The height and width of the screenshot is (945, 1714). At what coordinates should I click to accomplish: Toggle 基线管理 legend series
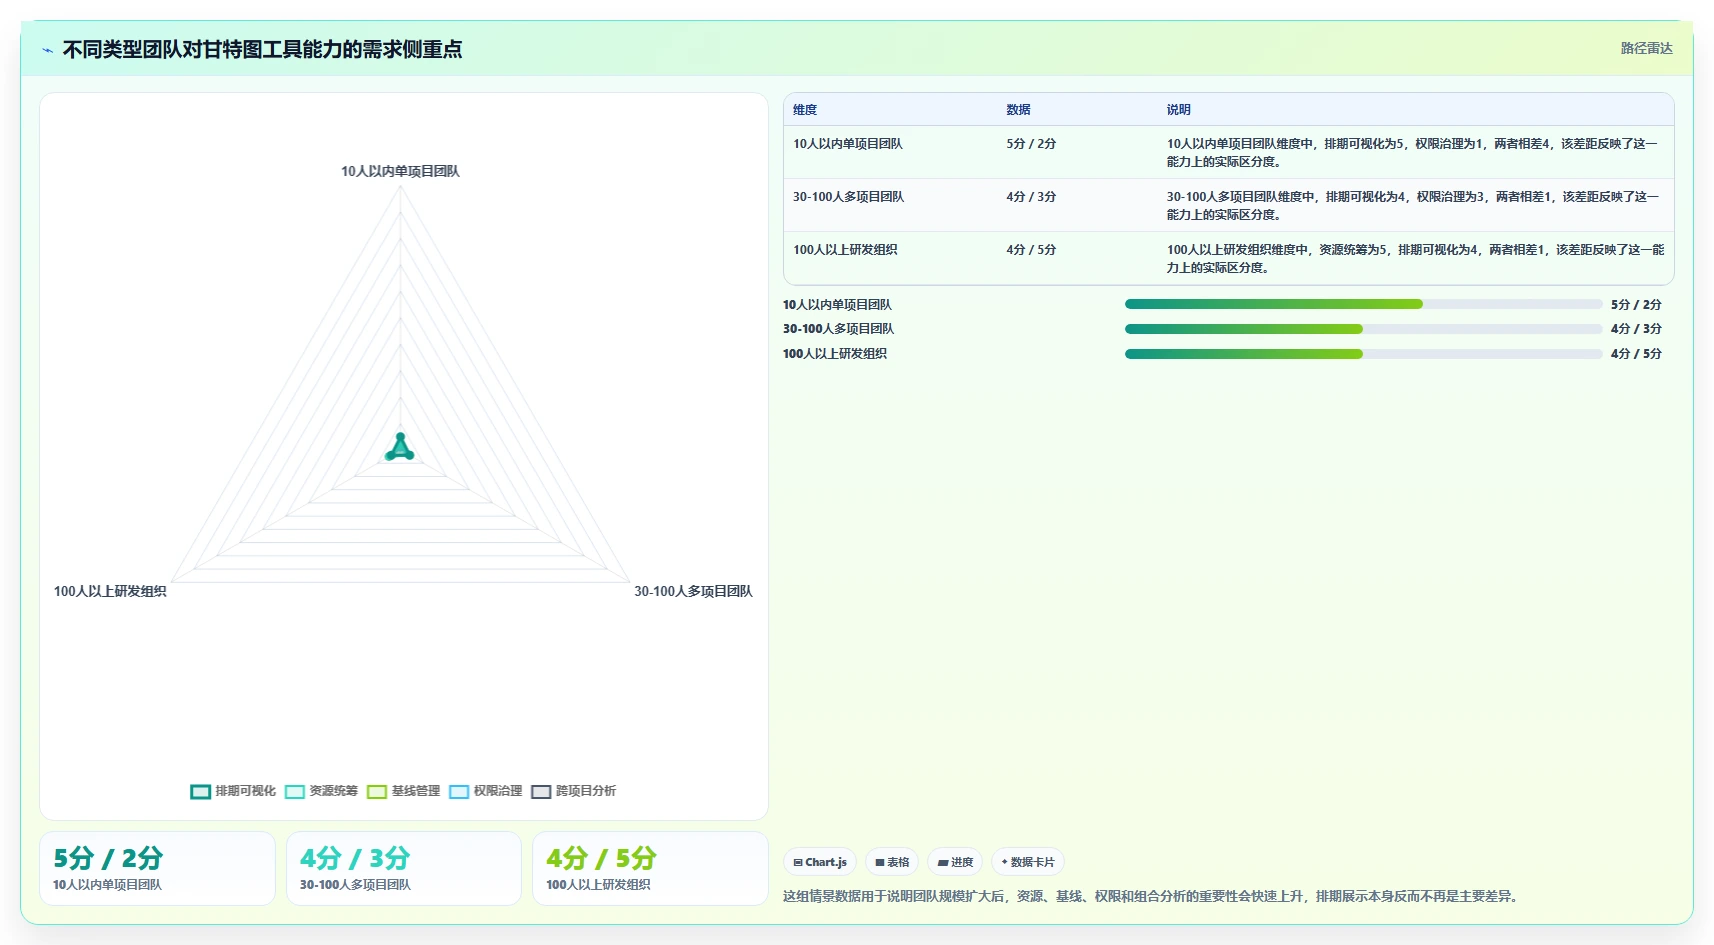point(403,791)
